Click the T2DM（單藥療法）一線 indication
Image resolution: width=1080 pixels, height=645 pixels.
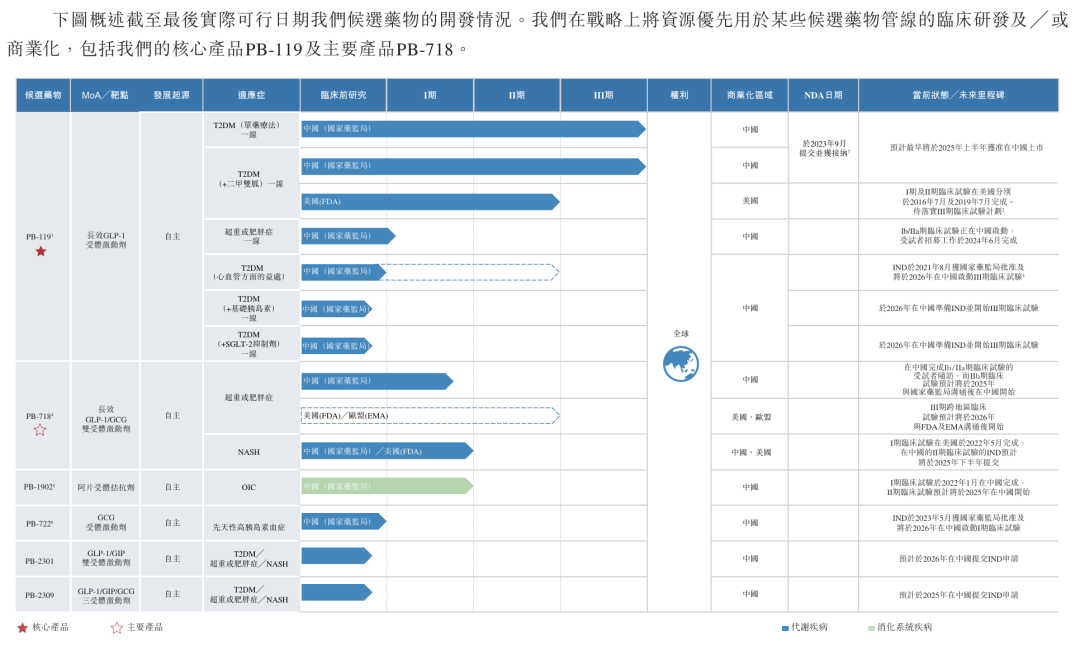point(249,130)
